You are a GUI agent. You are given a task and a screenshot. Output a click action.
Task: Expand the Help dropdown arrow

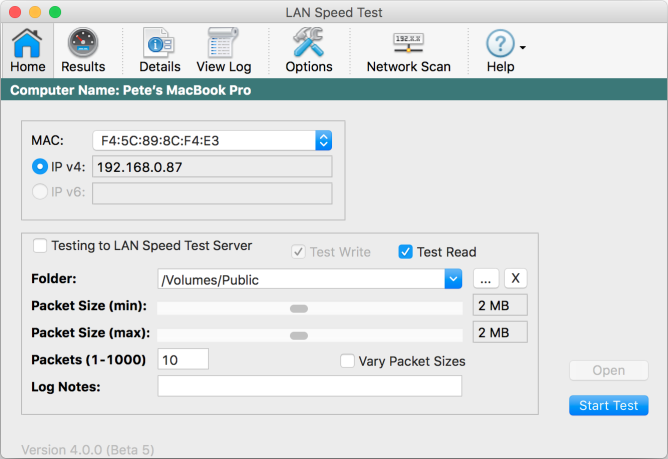(523, 47)
